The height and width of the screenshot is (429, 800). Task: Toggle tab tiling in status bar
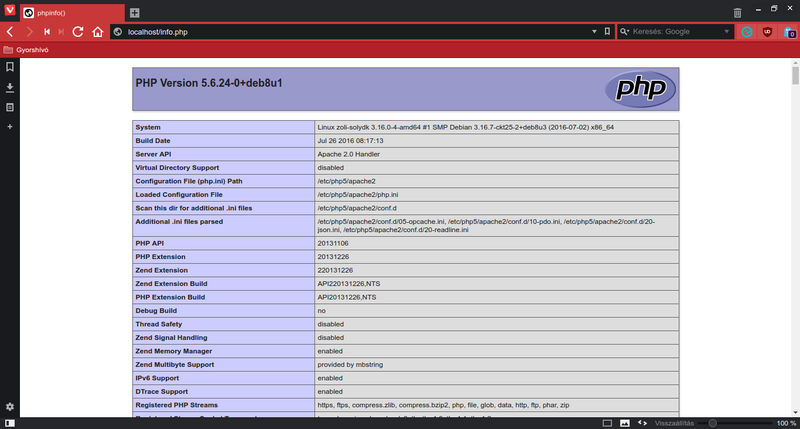tap(607, 423)
